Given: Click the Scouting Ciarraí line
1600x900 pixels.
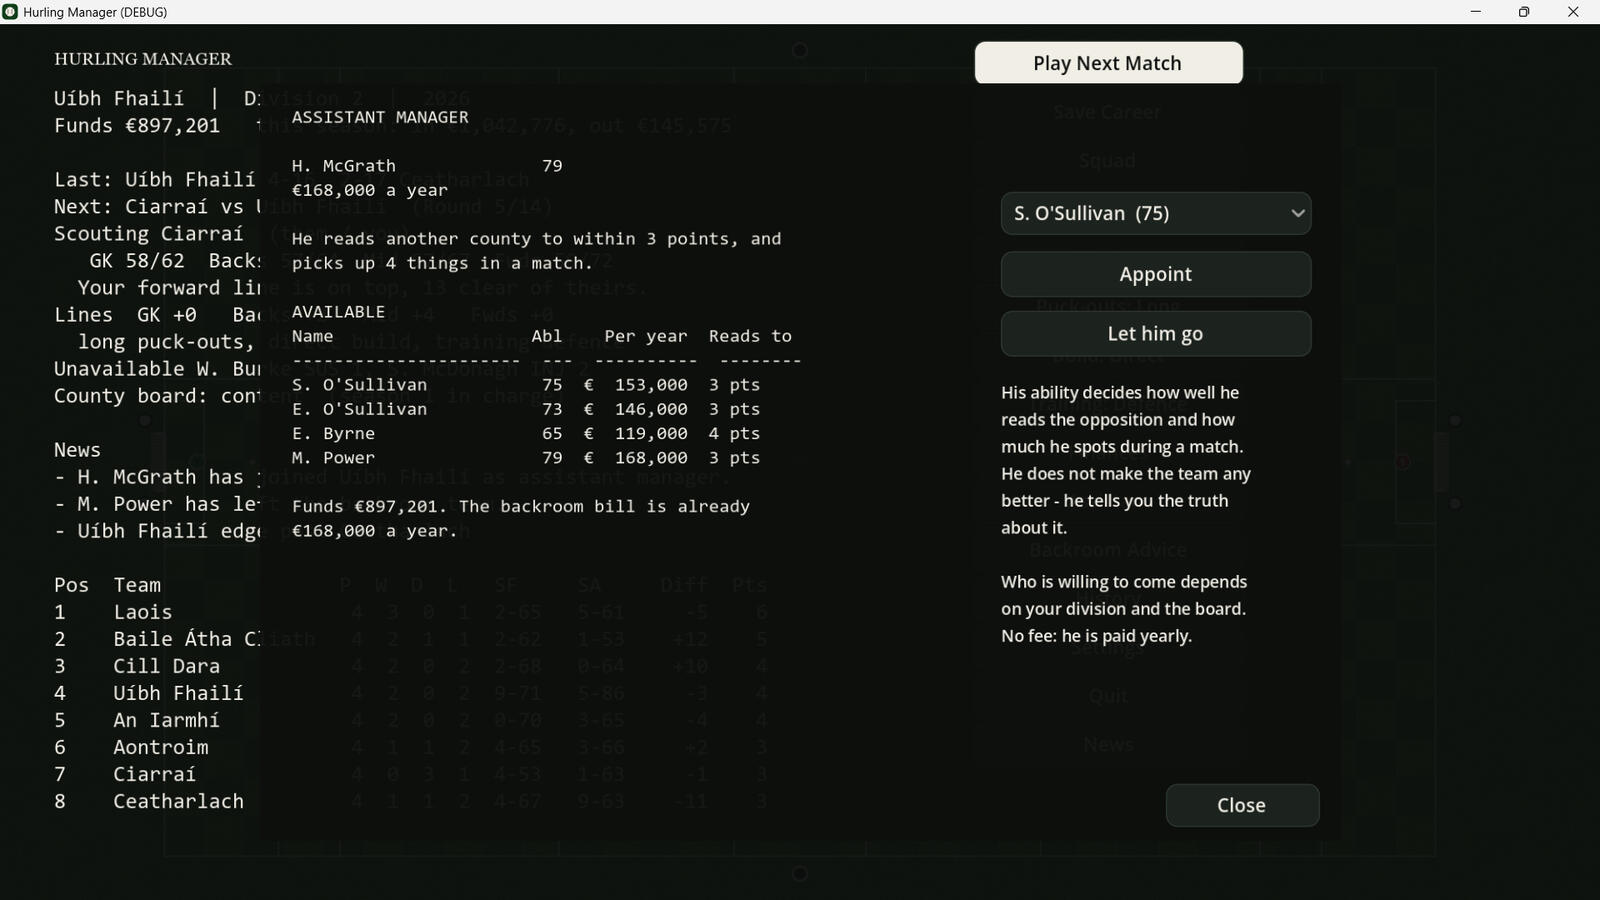Looking at the screenshot, I should [x=149, y=234].
